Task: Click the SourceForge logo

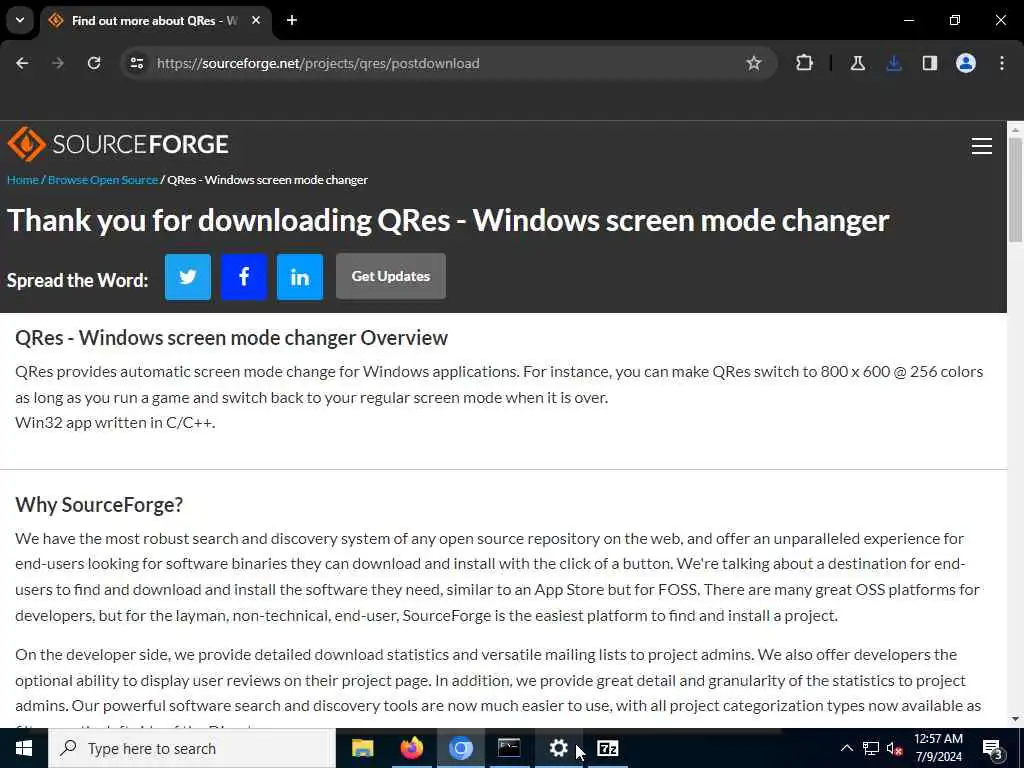Action: pos(118,144)
